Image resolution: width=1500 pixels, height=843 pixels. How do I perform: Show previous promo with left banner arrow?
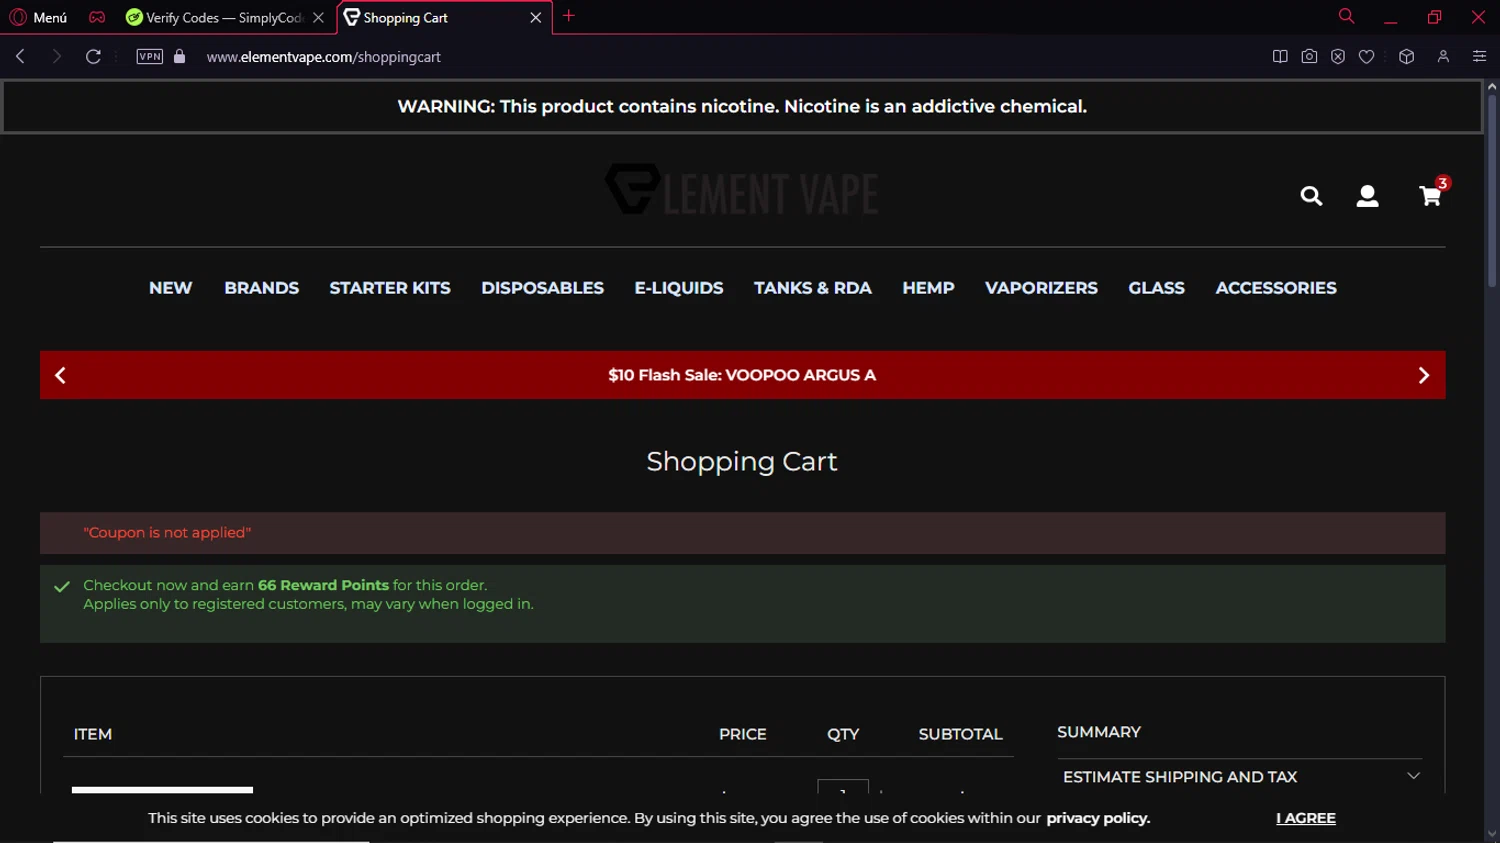pos(60,375)
